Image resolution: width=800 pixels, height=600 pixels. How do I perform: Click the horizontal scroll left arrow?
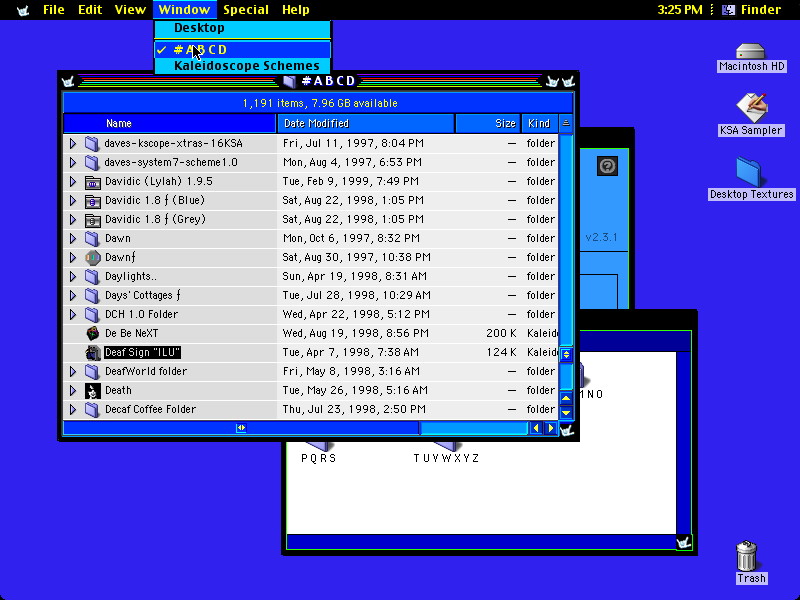(535, 428)
